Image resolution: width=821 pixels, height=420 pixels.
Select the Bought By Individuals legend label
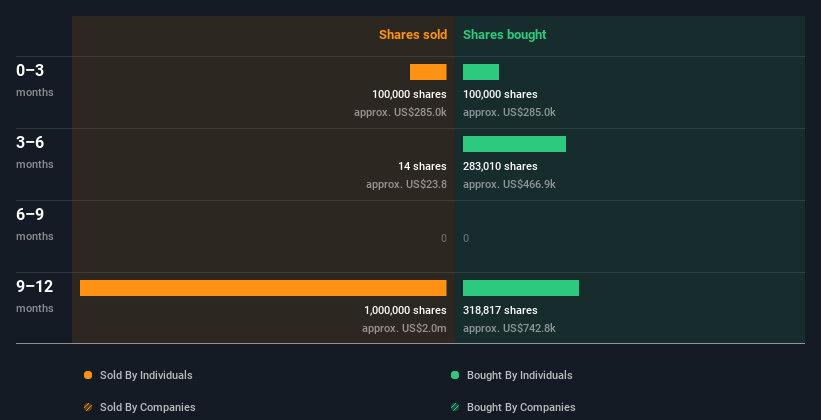(519, 375)
